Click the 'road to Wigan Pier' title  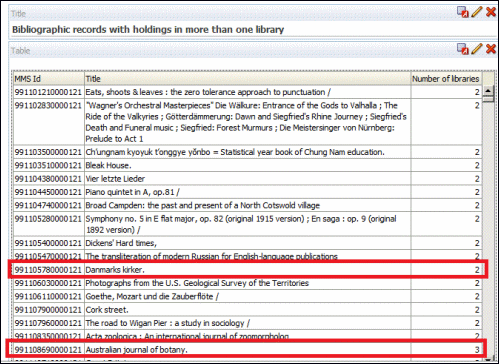pos(248,323)
